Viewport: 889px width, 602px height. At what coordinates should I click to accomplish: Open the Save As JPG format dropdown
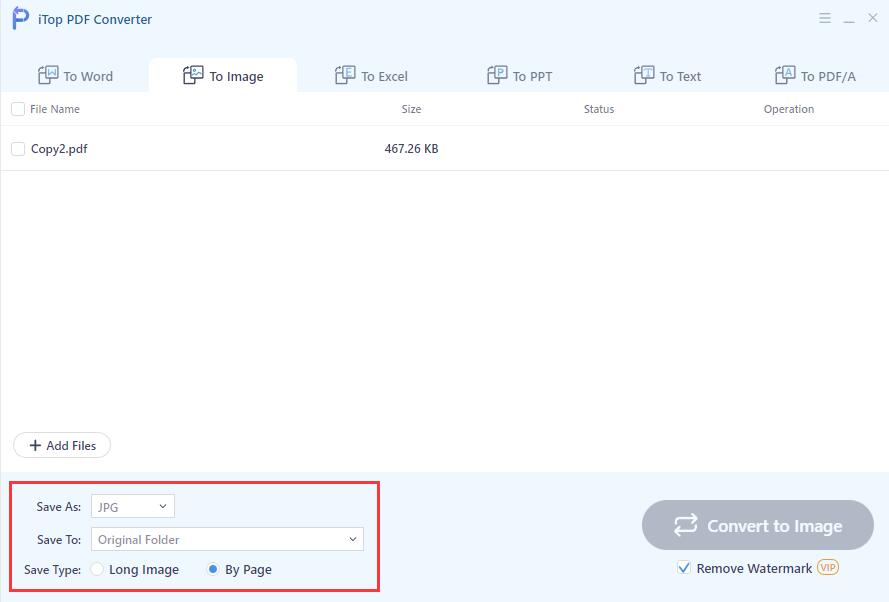pyautogui.click(x=133, y=507)
